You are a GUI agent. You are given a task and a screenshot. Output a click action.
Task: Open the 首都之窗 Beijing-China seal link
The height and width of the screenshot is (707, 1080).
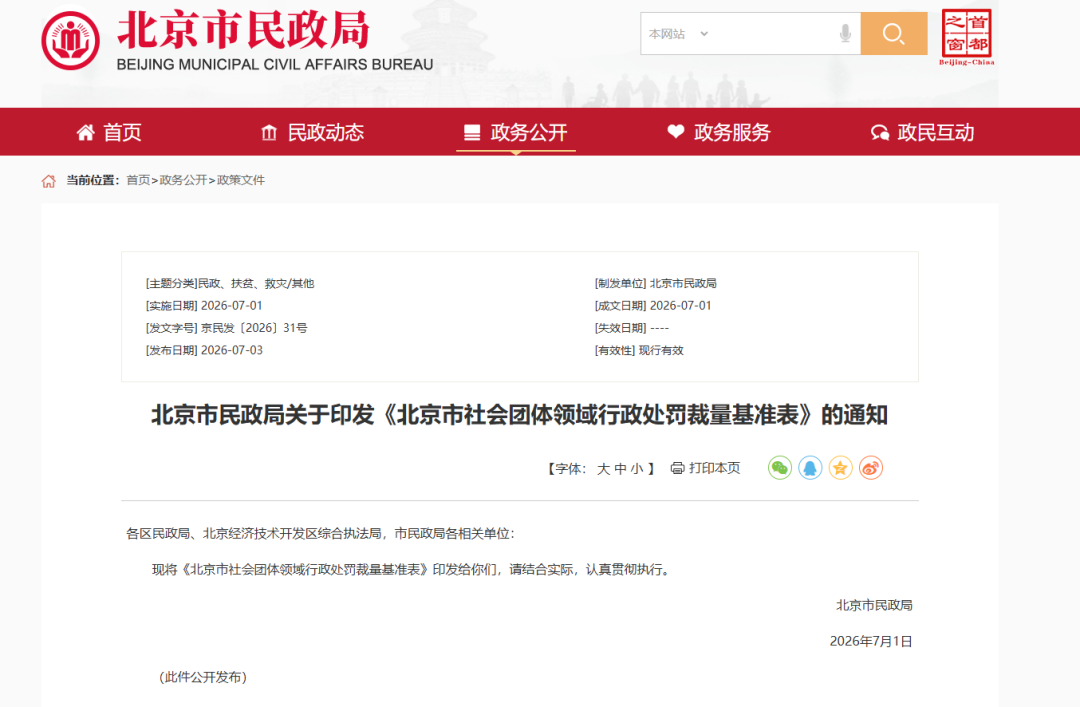pos(966,37)
